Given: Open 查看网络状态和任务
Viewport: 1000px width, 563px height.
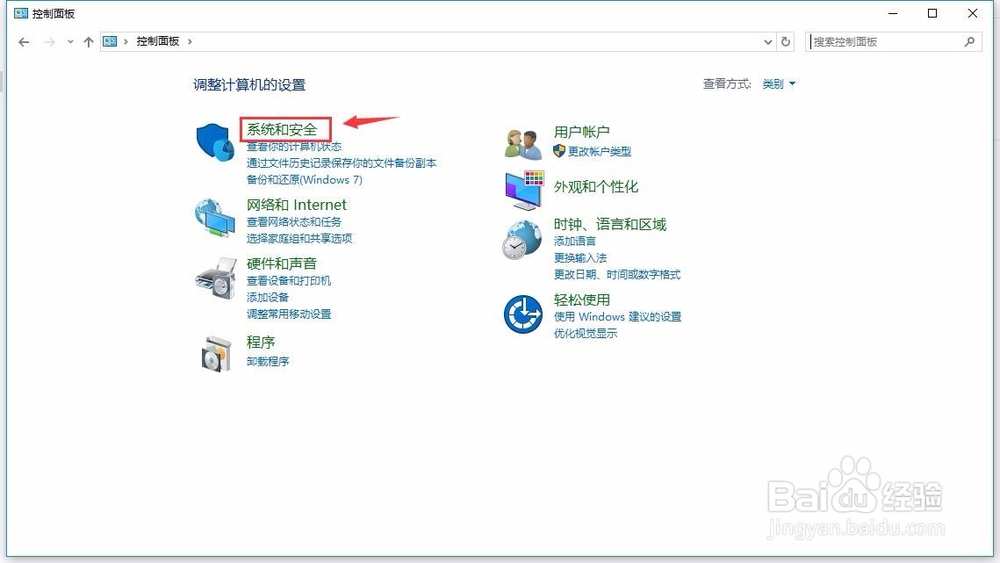Looking at the screenshot, I should 294,222.
